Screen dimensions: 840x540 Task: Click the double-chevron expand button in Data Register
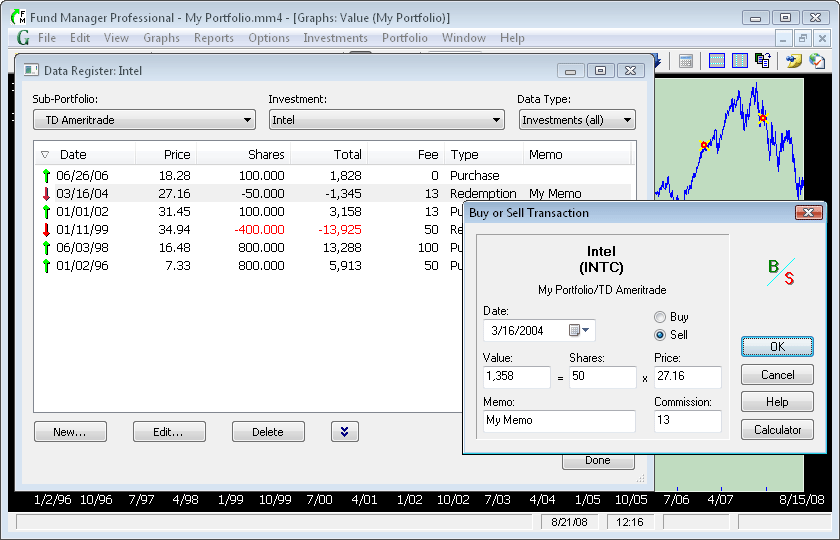pos(344,431)
